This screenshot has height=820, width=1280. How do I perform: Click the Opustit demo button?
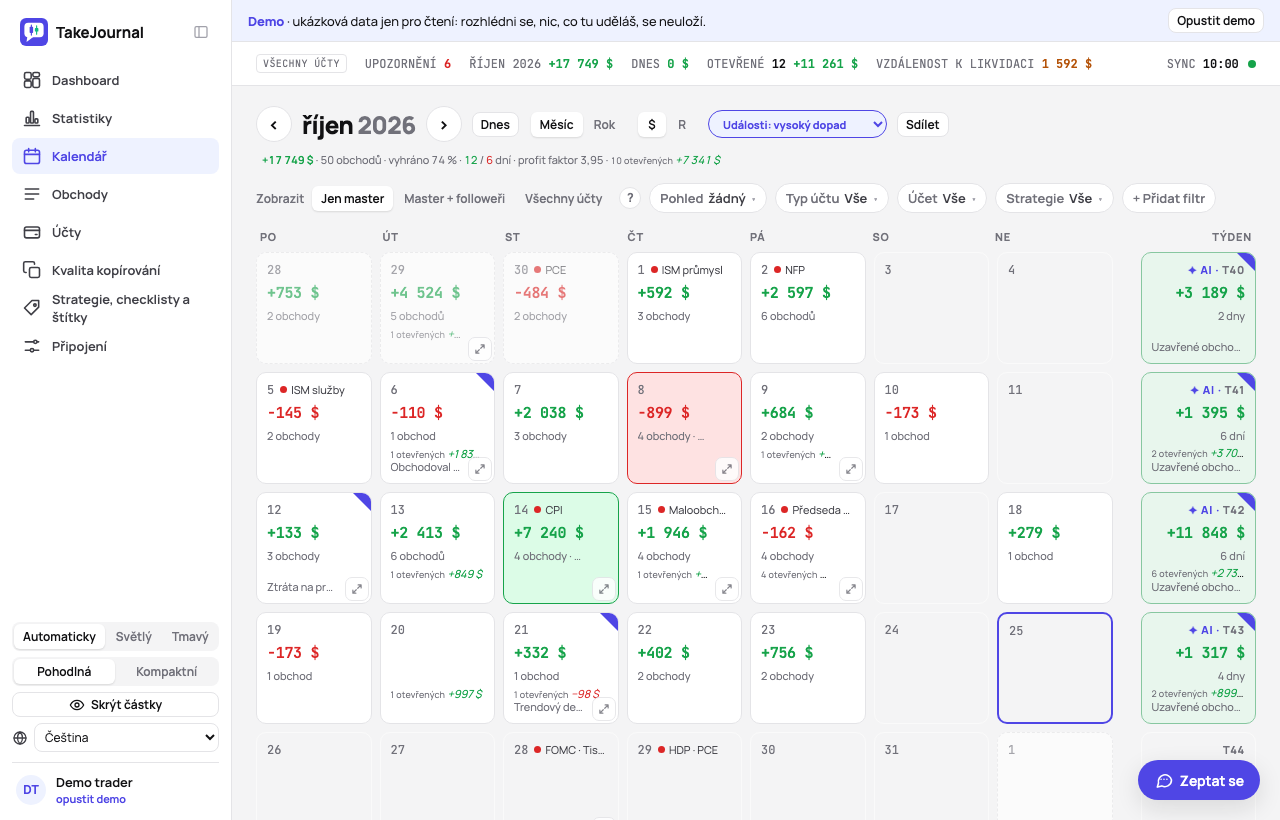click(1215, 21)
